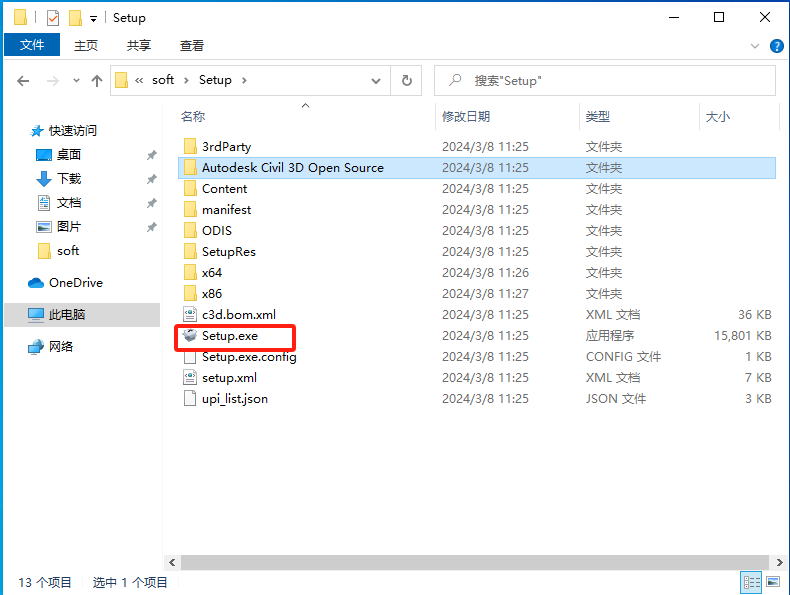790x595 pixels.
Task: Select the Setup breadcrumb in address bar
Action: (215, 80)
